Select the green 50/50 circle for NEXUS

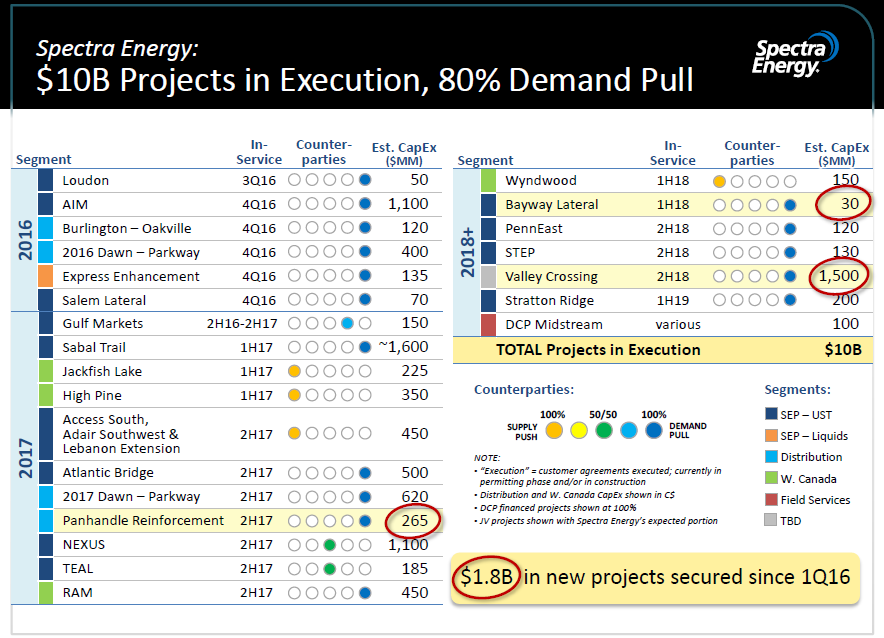pos(330,544)
